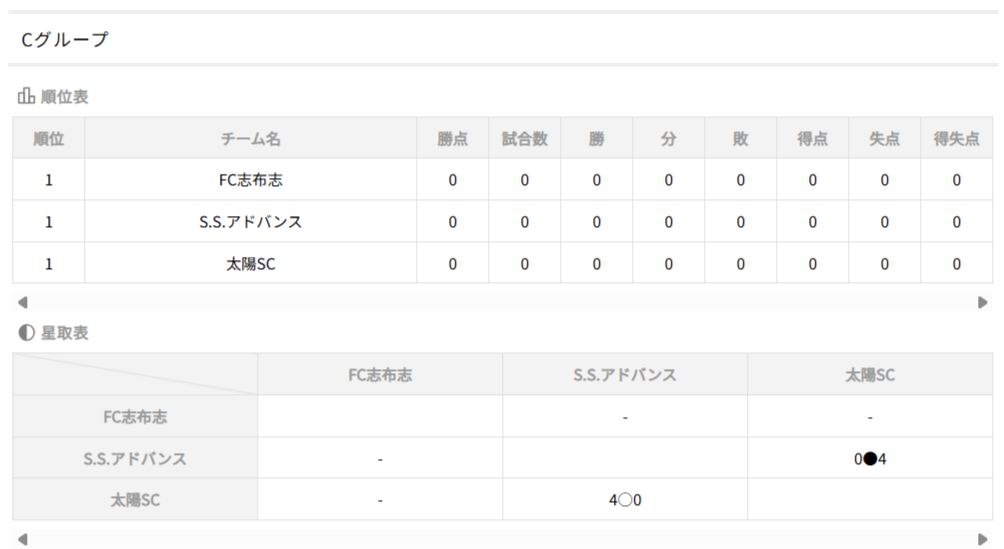This screenshot has width=1004, height=549.
Task: Click the 太陽SC column header in 星取表
Action: click(870, 375)
